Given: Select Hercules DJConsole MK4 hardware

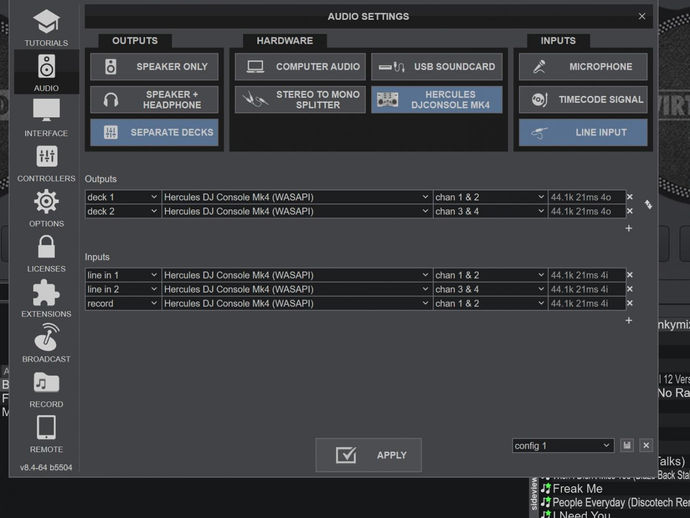Looking at the screenshot, I should (x=437, y=99).
